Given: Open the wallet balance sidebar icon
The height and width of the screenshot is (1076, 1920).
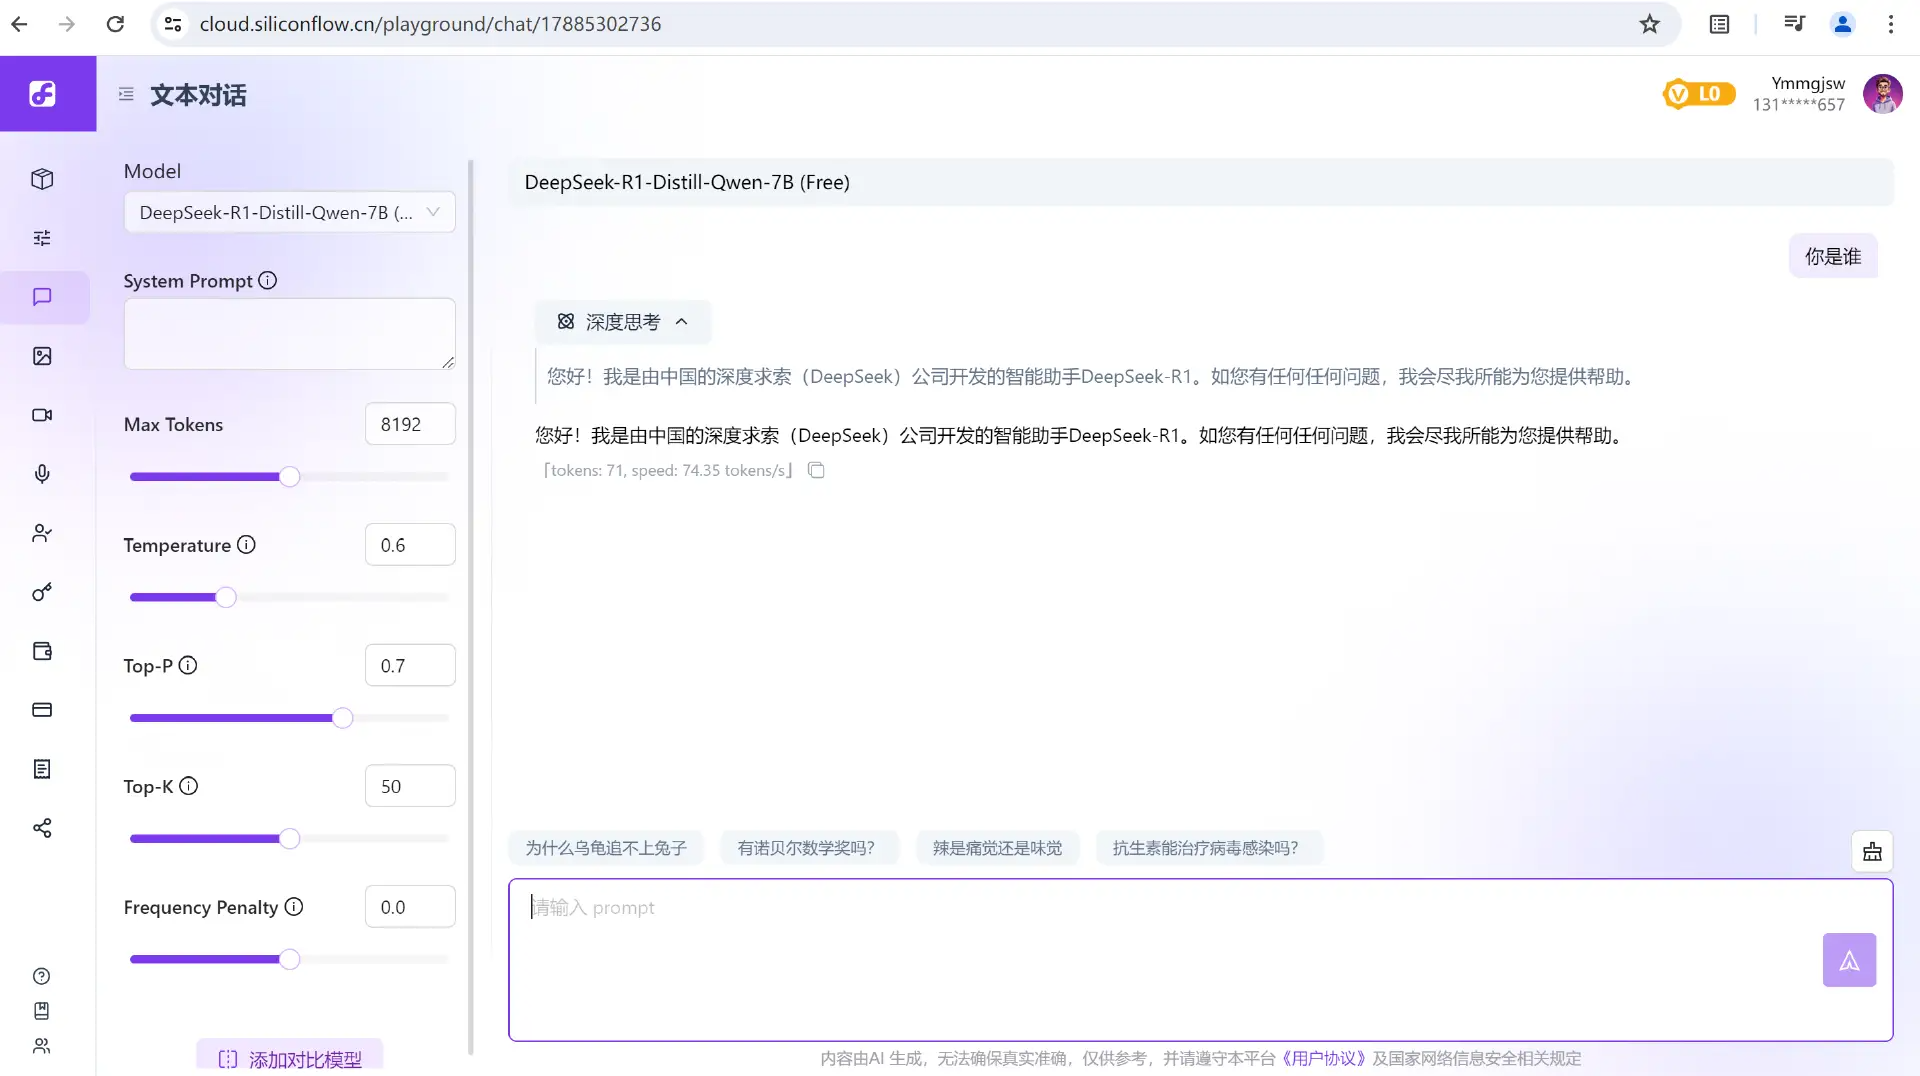Looking at the screenshot, I should 42,651.
